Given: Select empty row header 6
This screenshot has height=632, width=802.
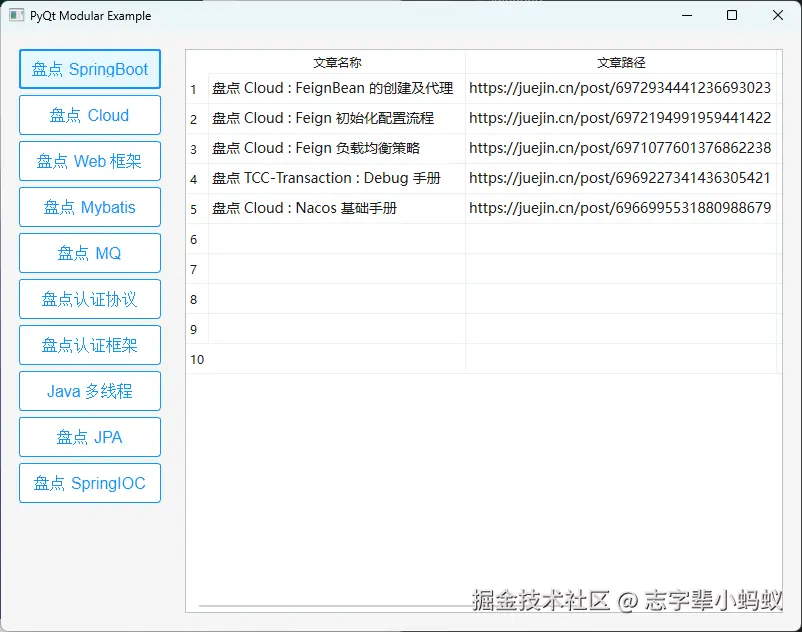Looking at the screenshot, I should [197, 239].
